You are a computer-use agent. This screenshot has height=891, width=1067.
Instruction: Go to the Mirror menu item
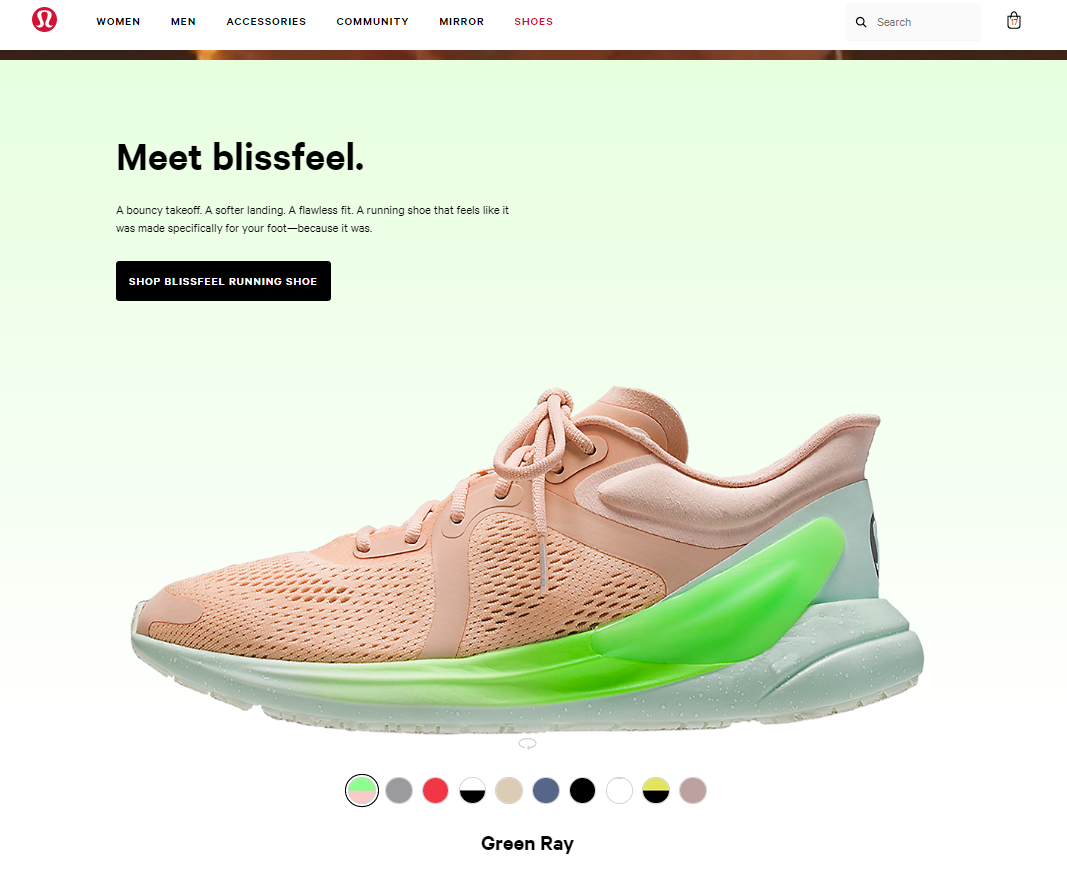point(461,22)
